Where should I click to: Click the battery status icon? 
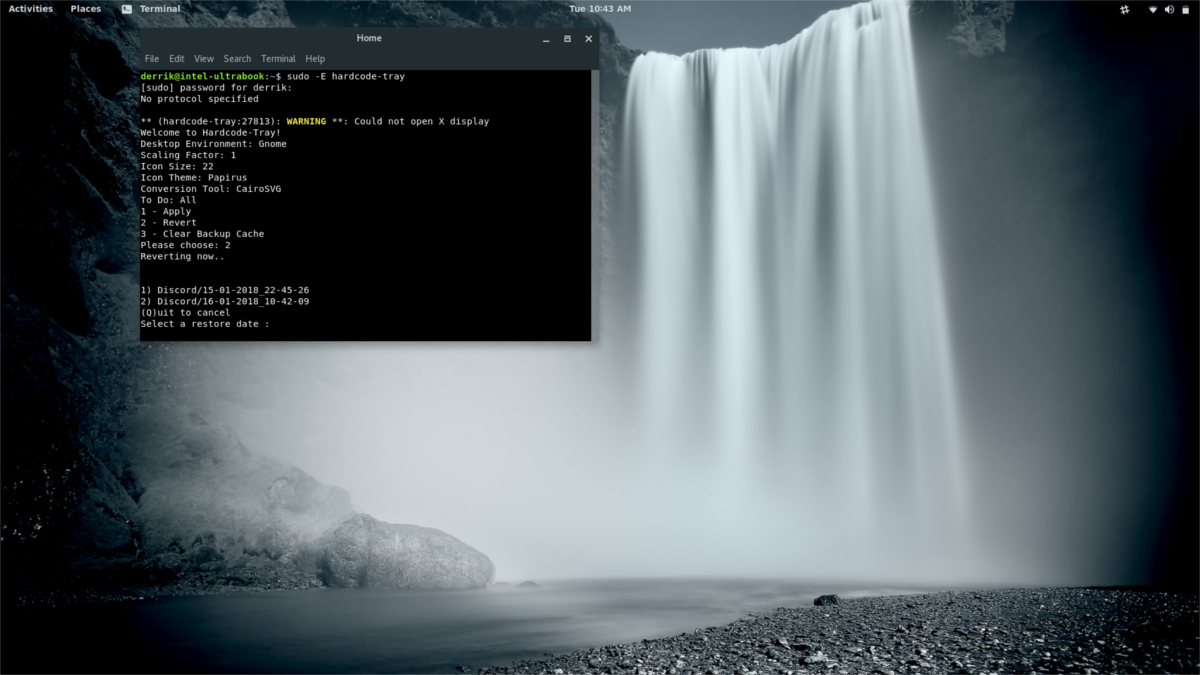coord(1185,9)
